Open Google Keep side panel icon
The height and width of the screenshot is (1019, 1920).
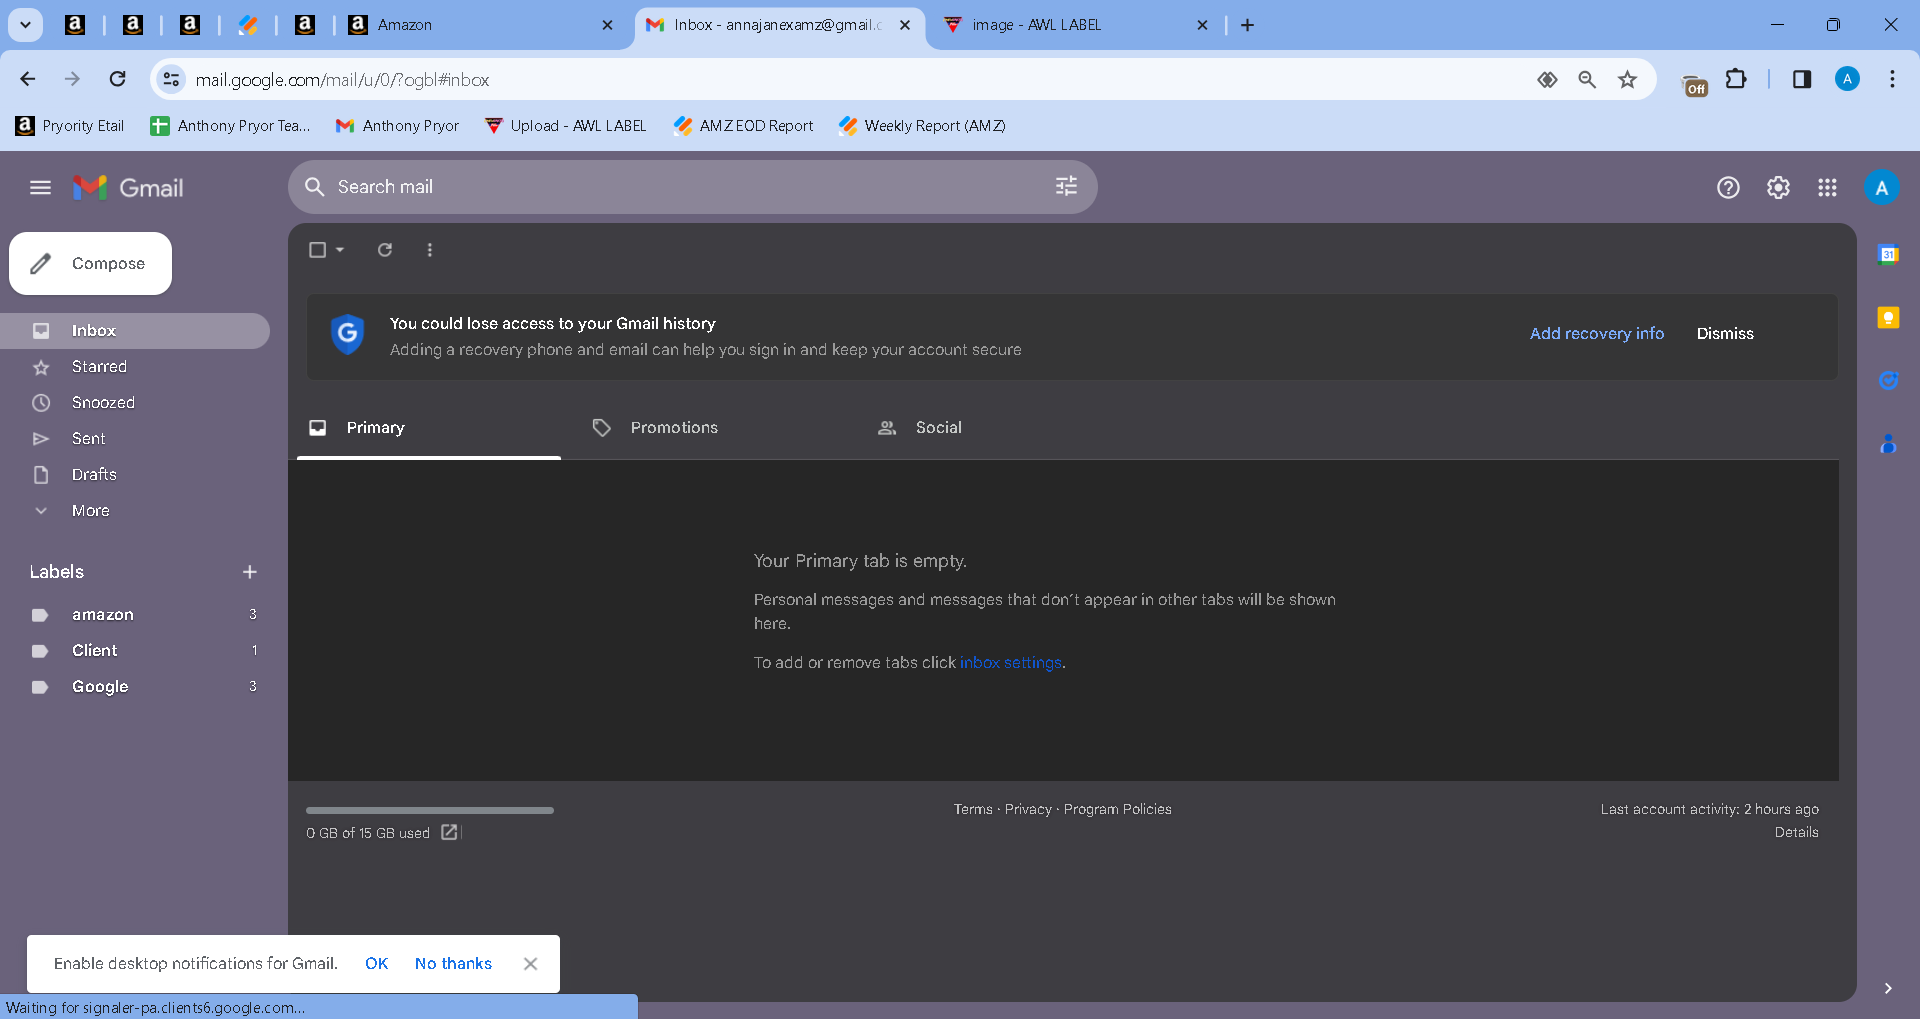click(1888, 318)
